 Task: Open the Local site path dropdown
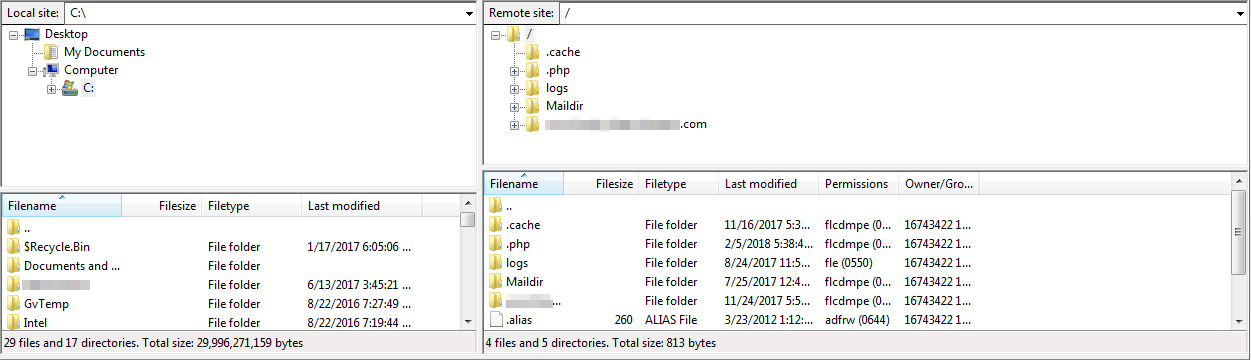coord(469,13)
